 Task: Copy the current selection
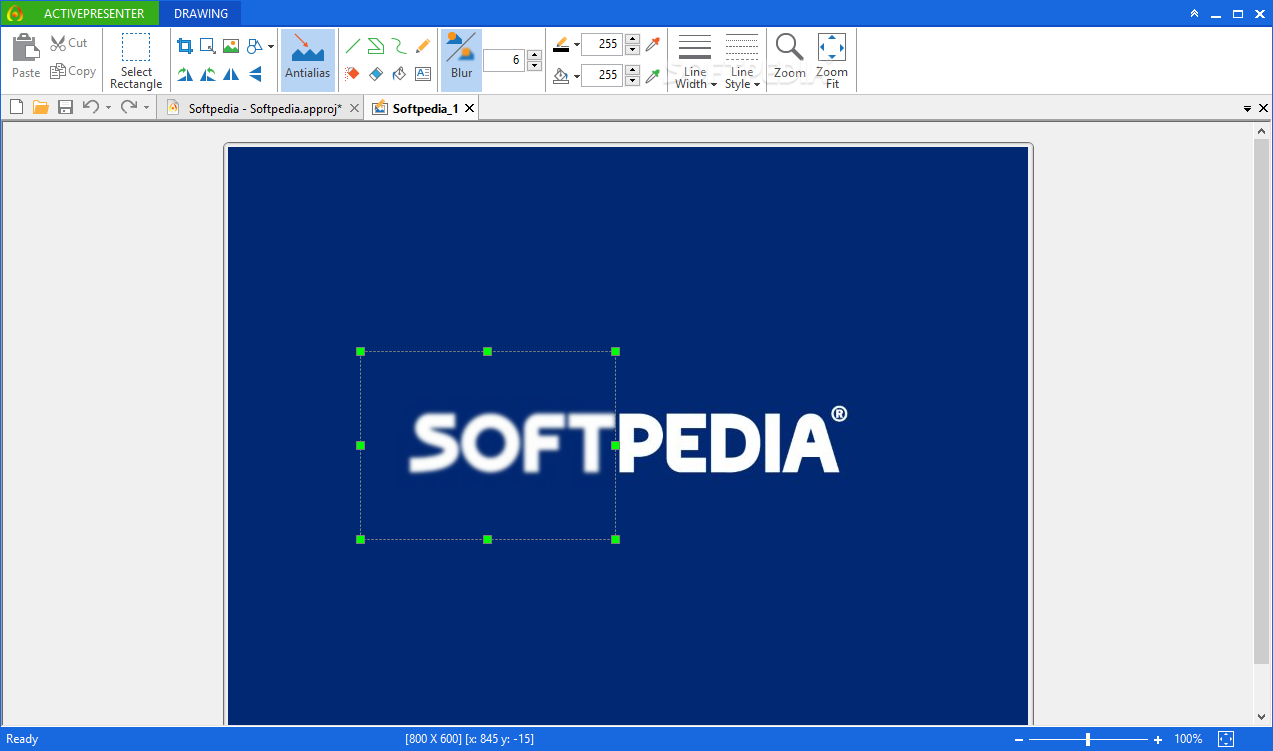pos(73,71)
